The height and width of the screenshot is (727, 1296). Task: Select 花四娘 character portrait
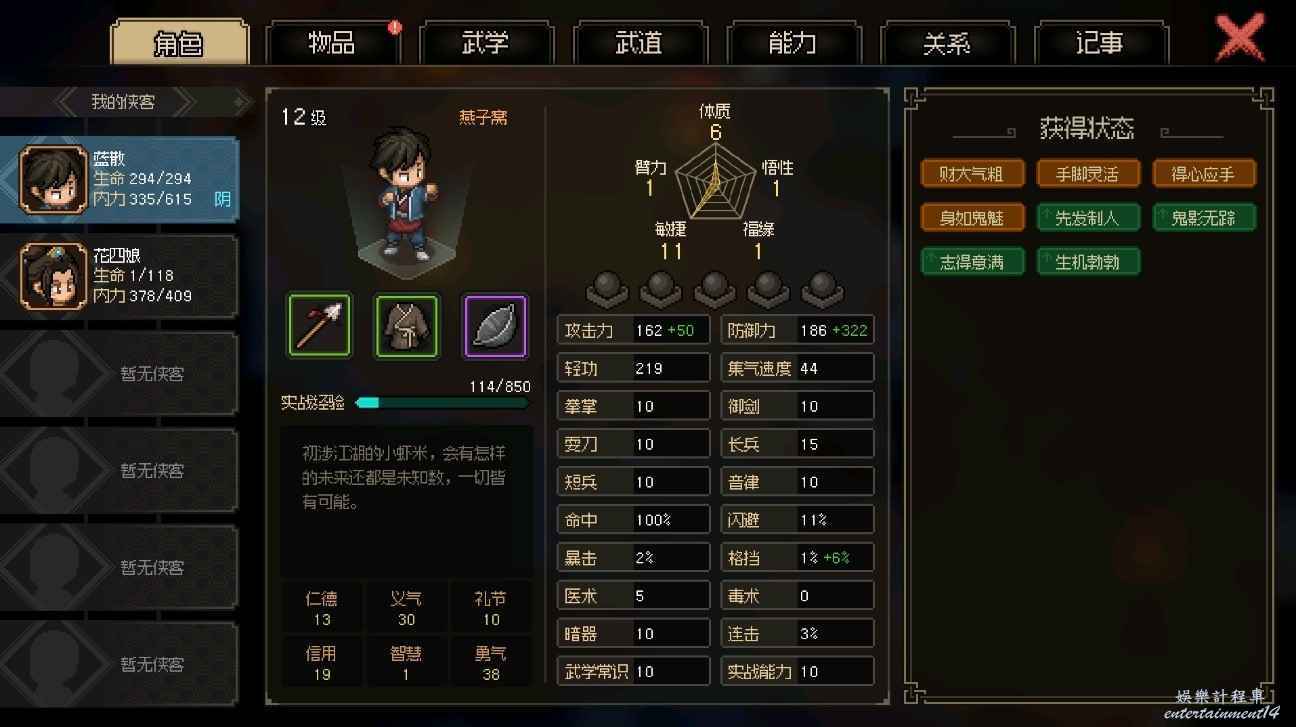54,276
